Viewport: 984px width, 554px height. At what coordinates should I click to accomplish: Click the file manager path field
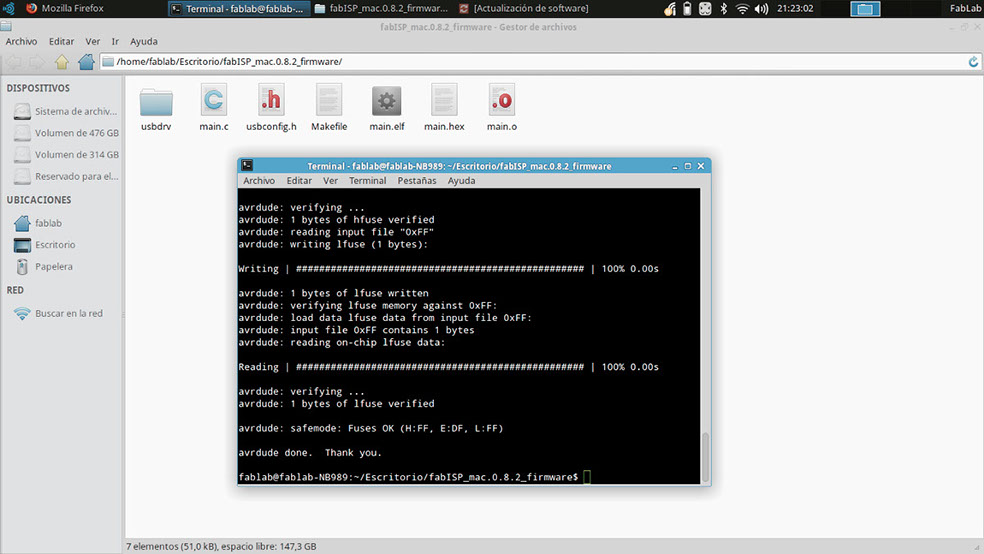(x=540, y=61)
